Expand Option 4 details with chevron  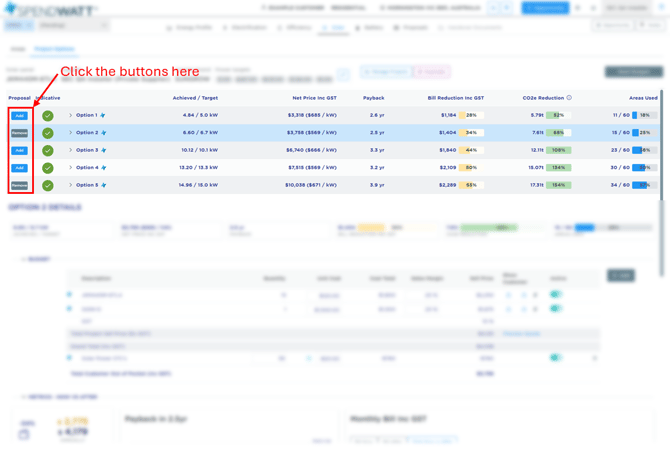(x=70, y=168)
